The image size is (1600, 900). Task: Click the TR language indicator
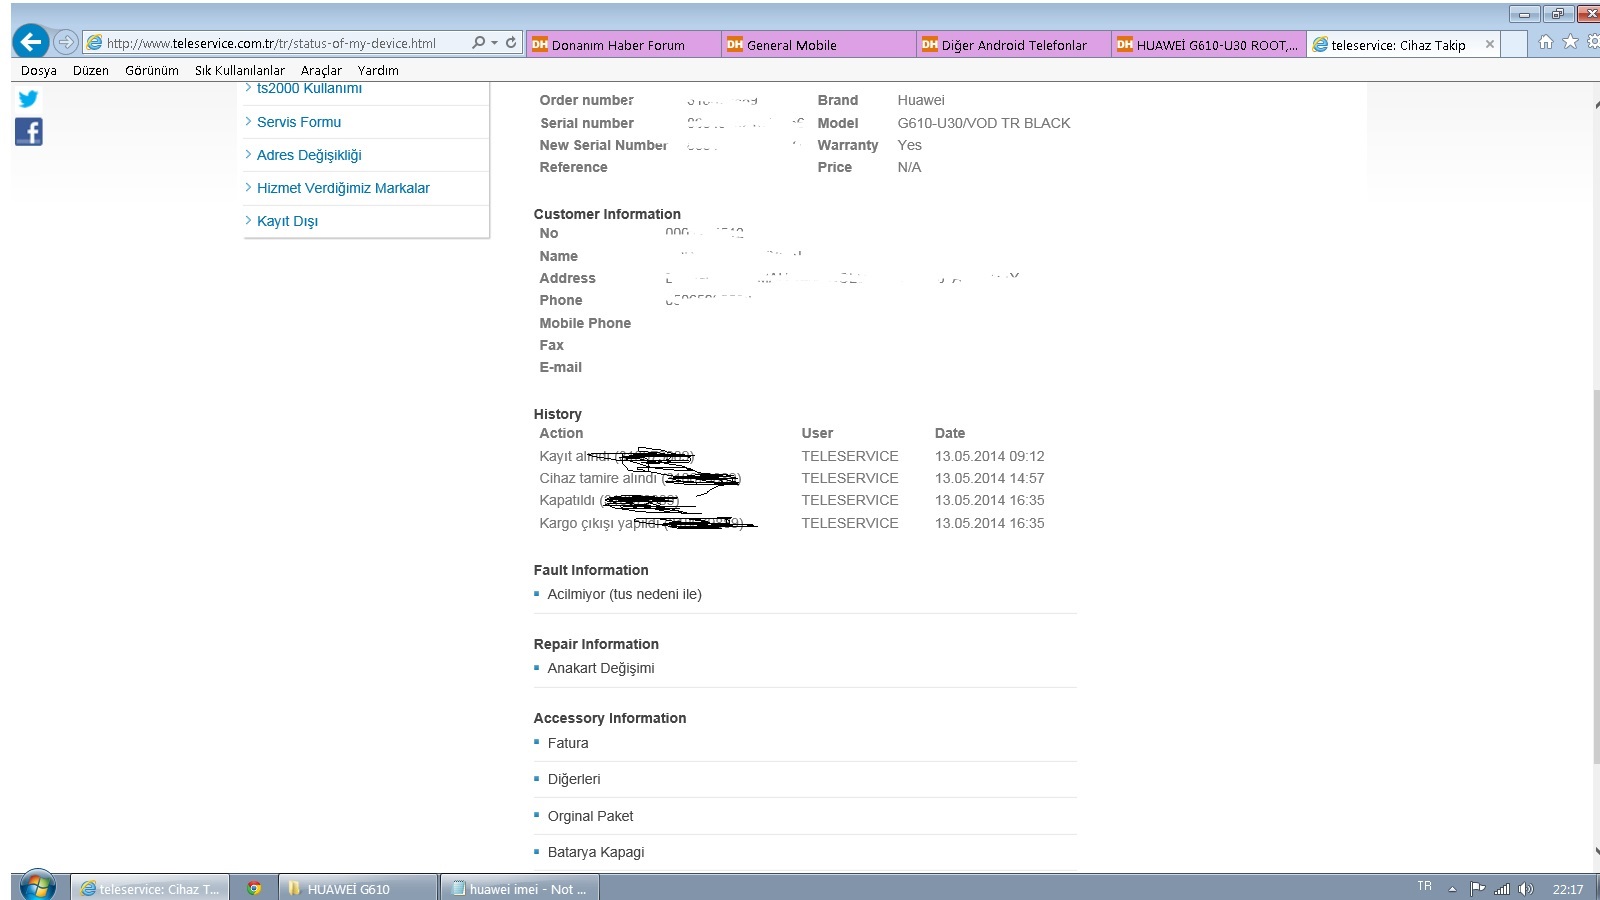(x=1424, y=887)
